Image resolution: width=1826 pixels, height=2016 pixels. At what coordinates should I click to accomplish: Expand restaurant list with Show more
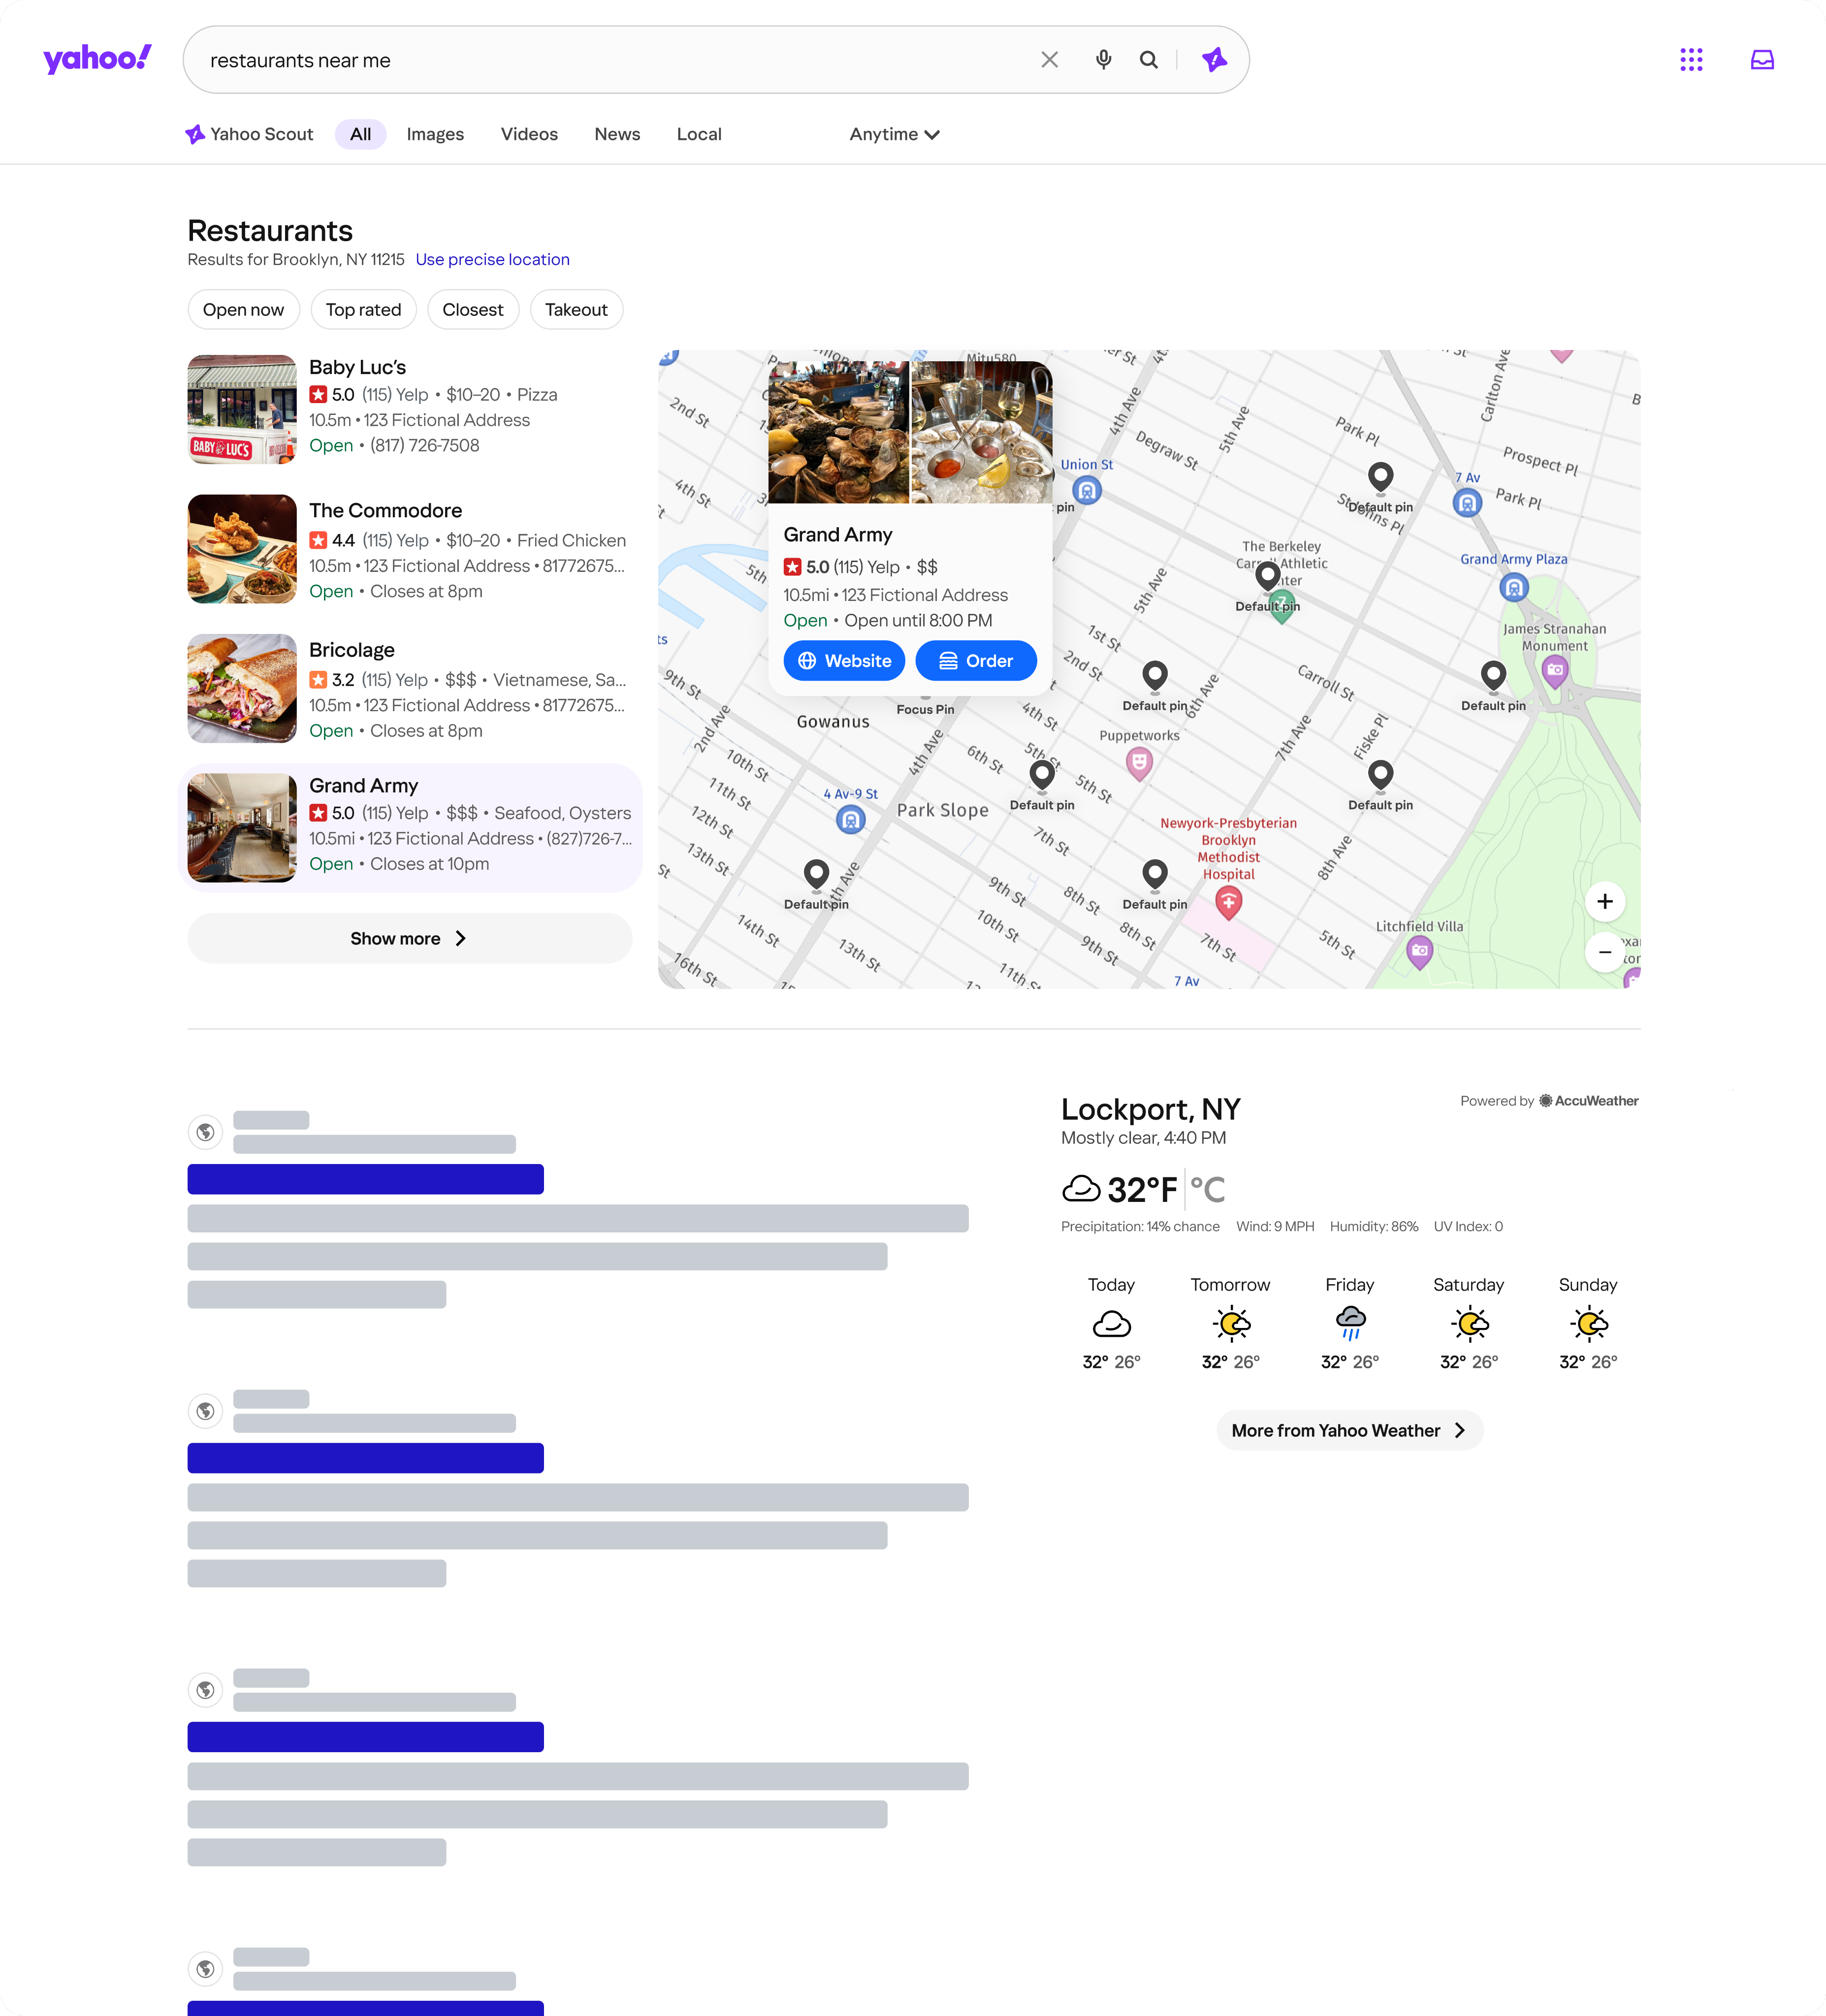(409, 938)
